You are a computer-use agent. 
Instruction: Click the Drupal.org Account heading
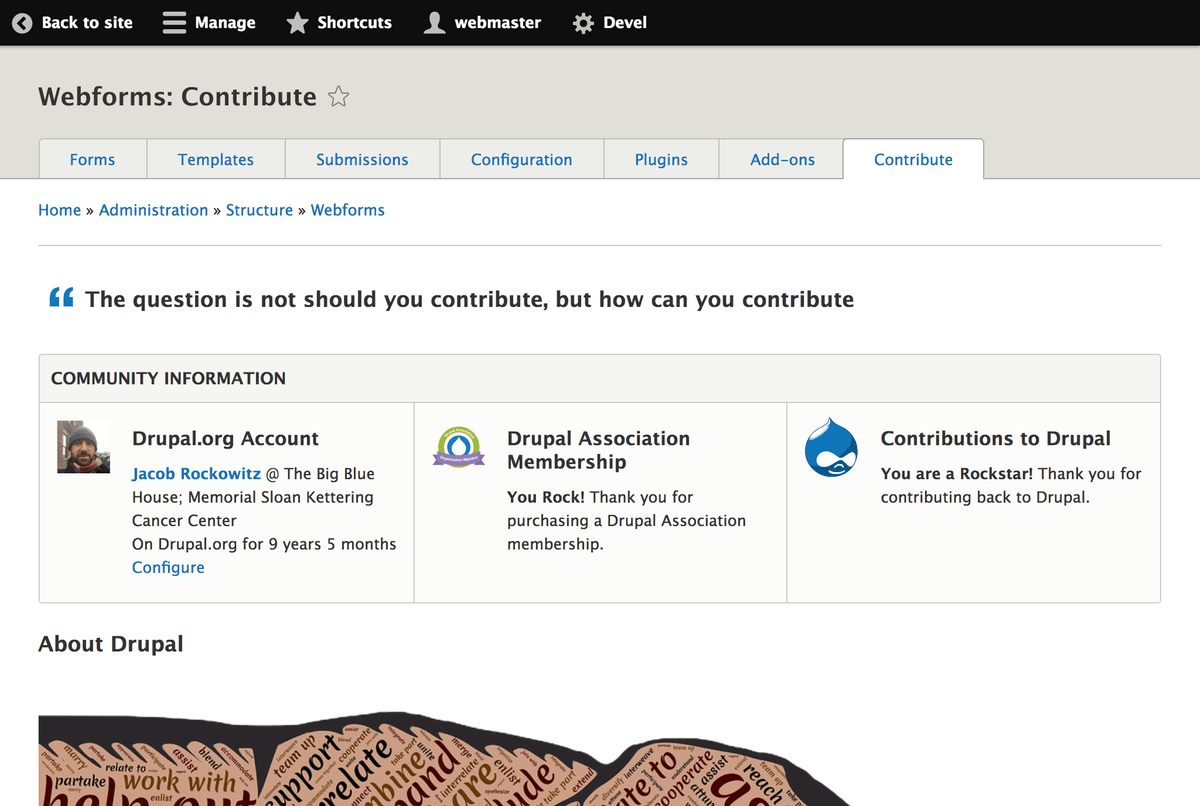tap(225, 439)
